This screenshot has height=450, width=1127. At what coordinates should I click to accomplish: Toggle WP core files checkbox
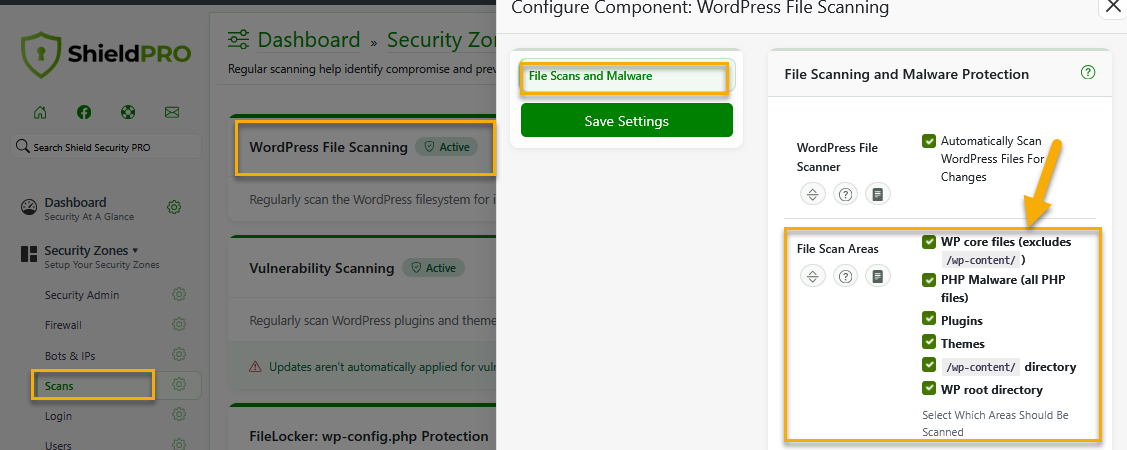click(x=929, y=242)
